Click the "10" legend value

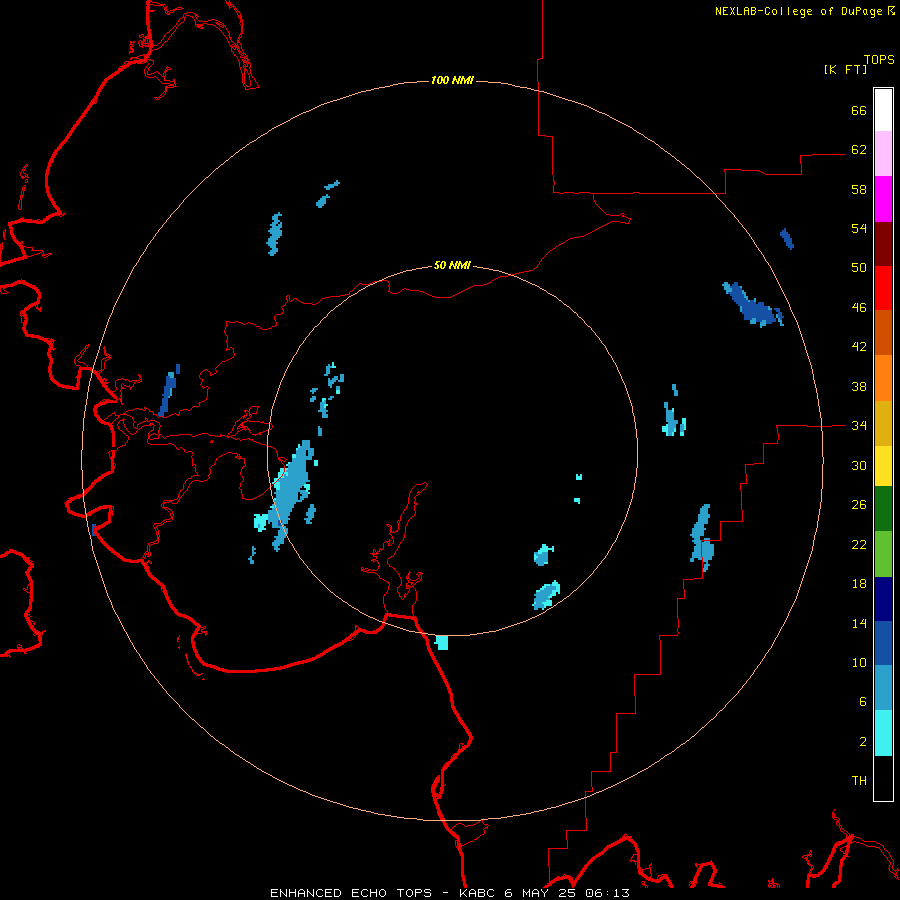click(859, 662)
